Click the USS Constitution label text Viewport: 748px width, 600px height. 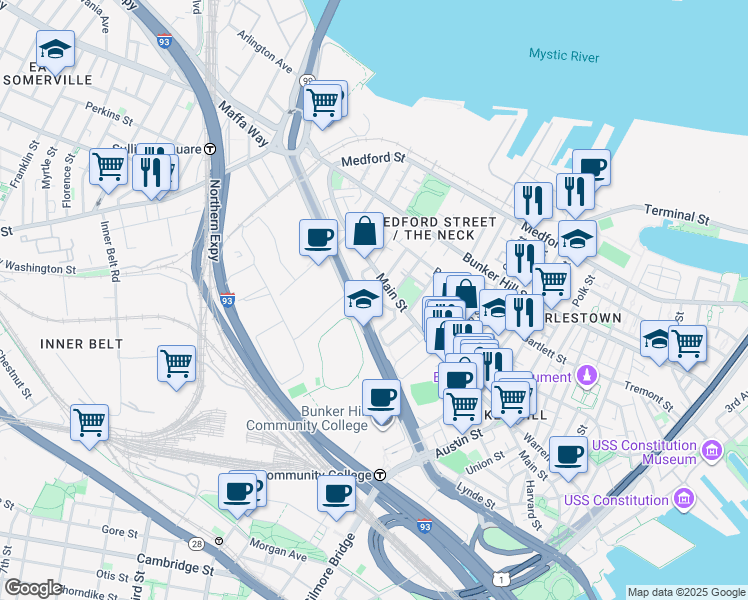click(x=616, y=500)
